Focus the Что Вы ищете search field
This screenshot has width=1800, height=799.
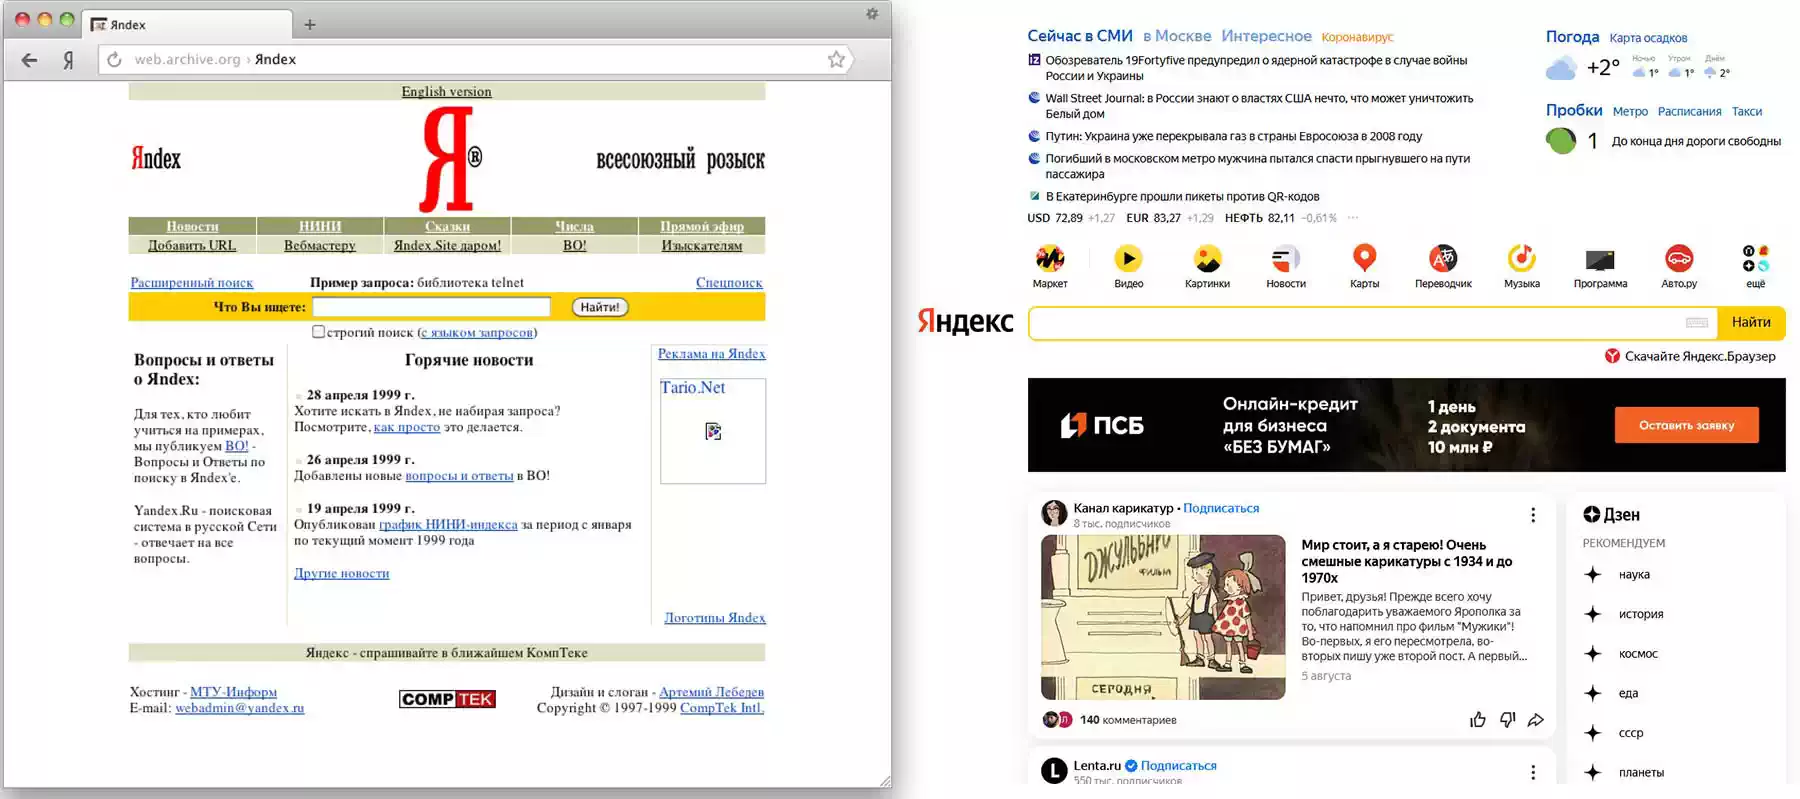[x=431, y=307]
